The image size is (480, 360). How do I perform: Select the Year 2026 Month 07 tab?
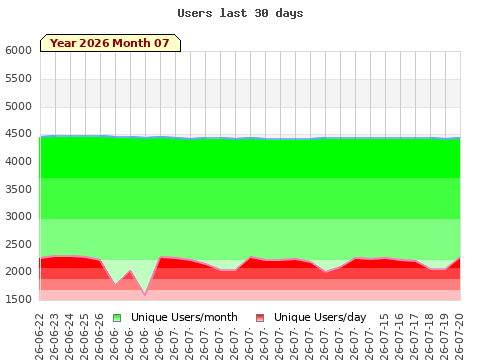(110, 43)
